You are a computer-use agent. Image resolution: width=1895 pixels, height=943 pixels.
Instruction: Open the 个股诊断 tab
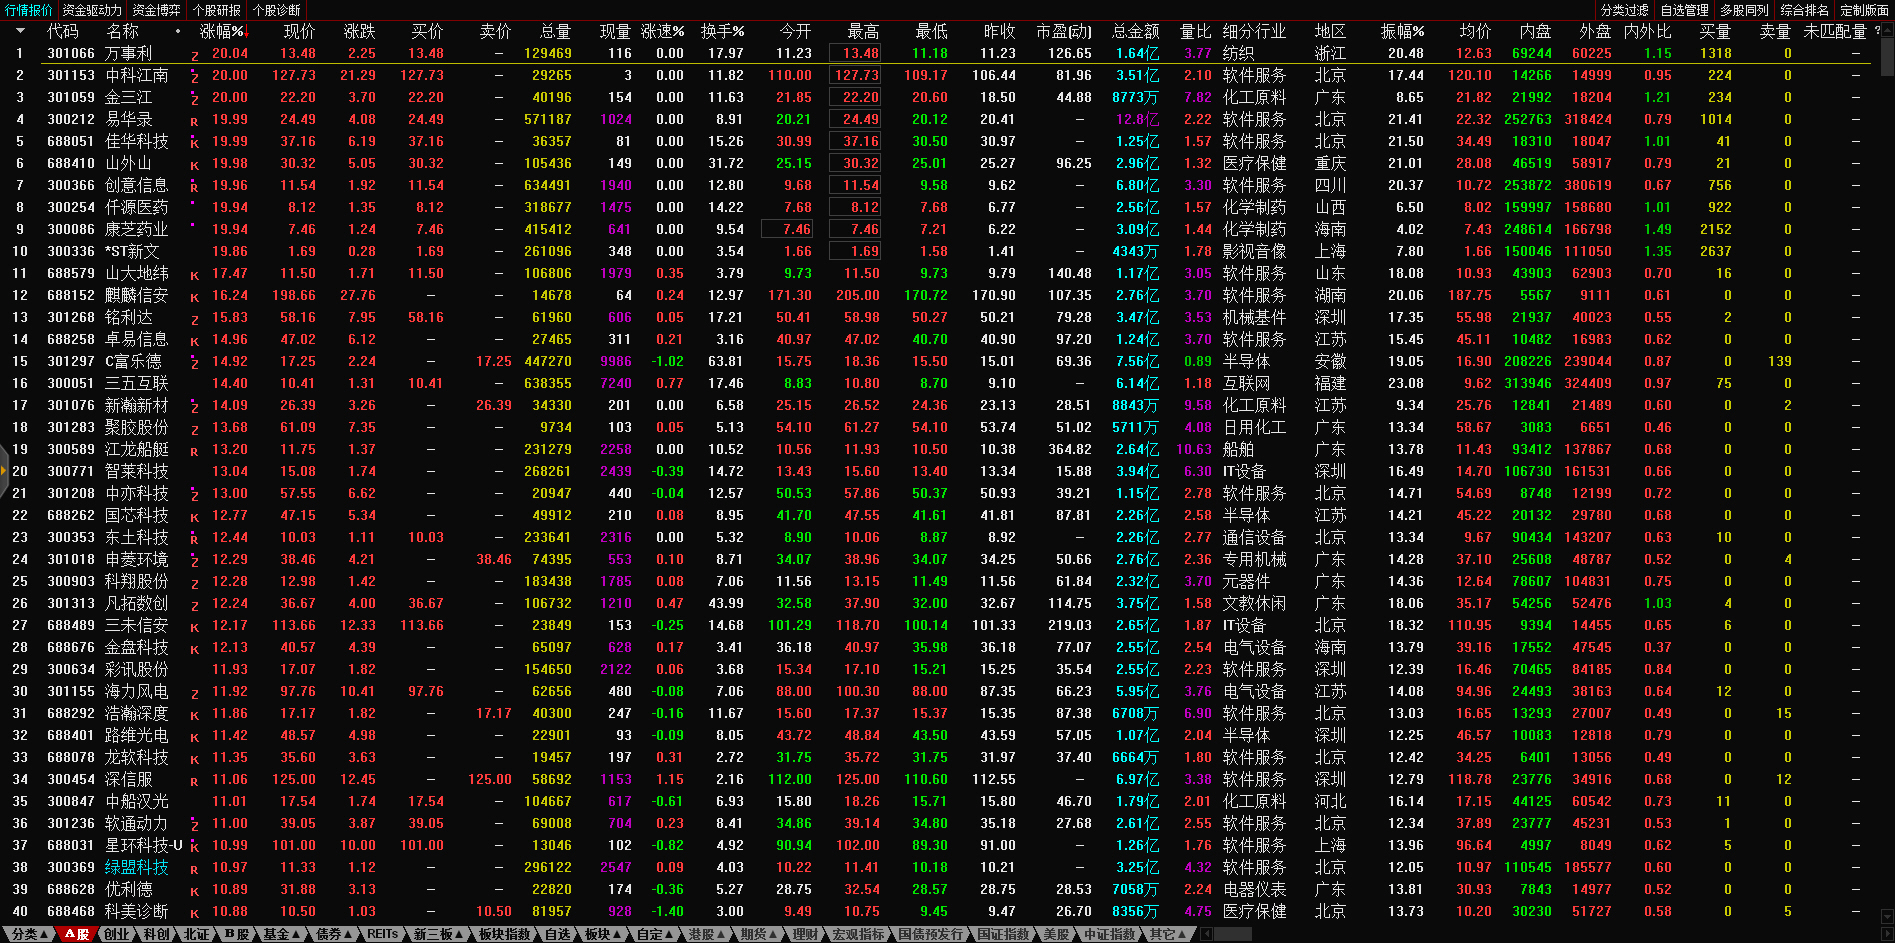[276, 10]
